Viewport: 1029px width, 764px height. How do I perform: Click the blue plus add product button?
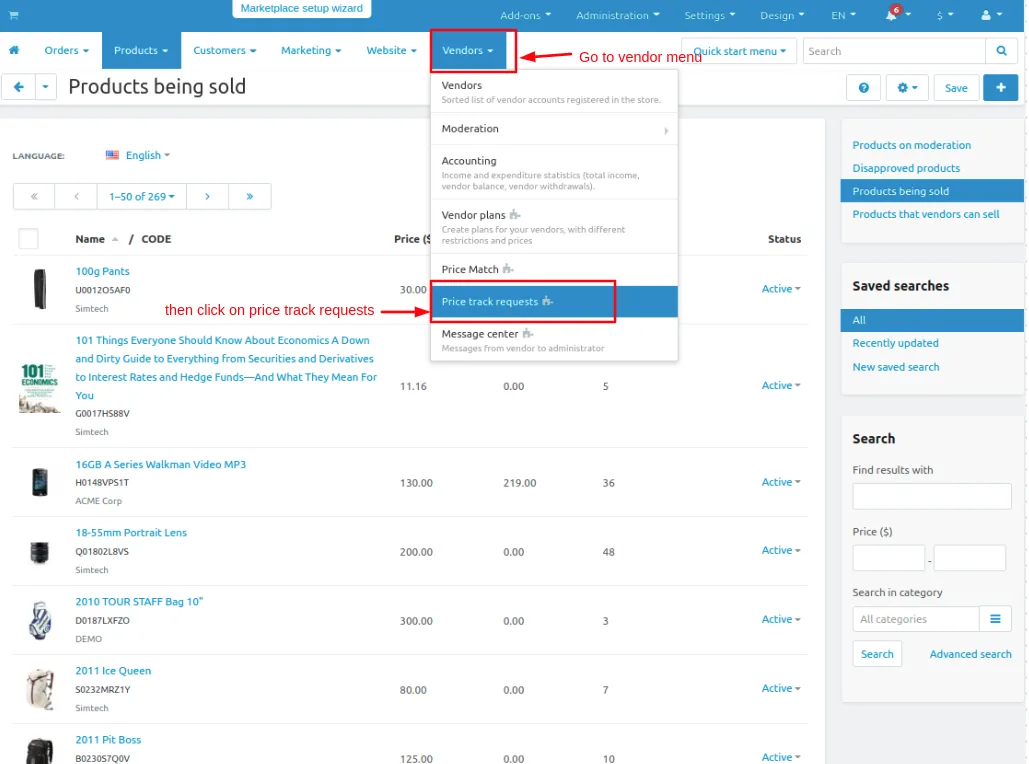[x=1000, y=87]
